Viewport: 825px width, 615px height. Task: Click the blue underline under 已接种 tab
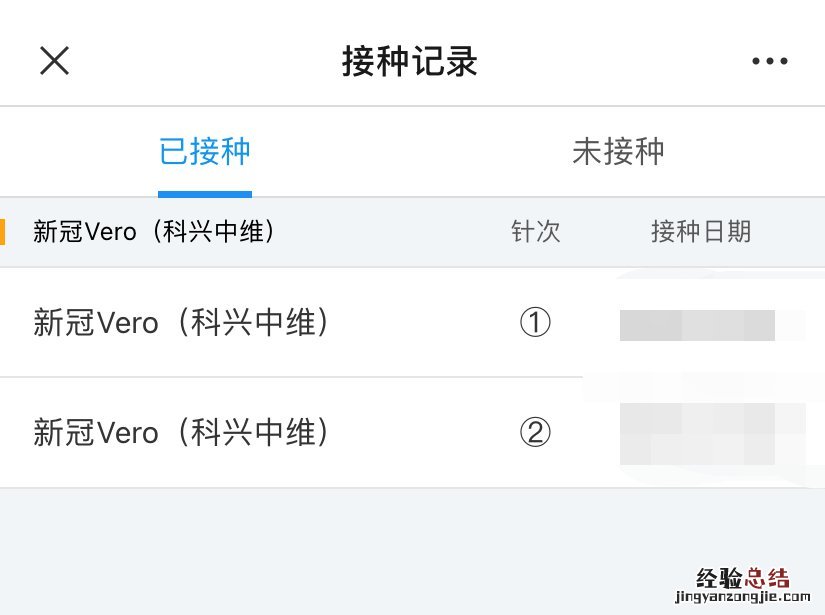tap(205, 193)
